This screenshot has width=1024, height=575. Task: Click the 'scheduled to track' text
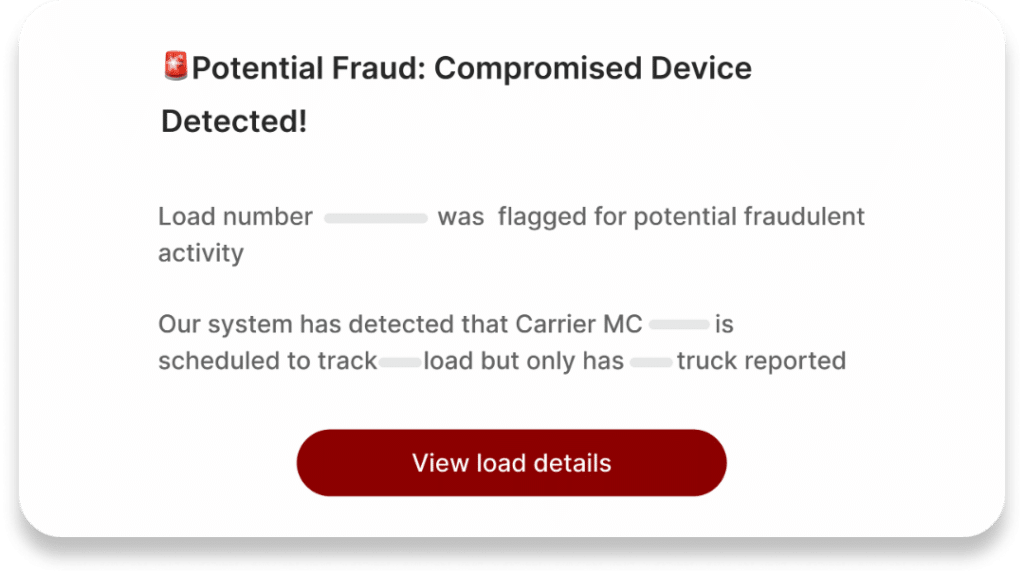point(268,361)
